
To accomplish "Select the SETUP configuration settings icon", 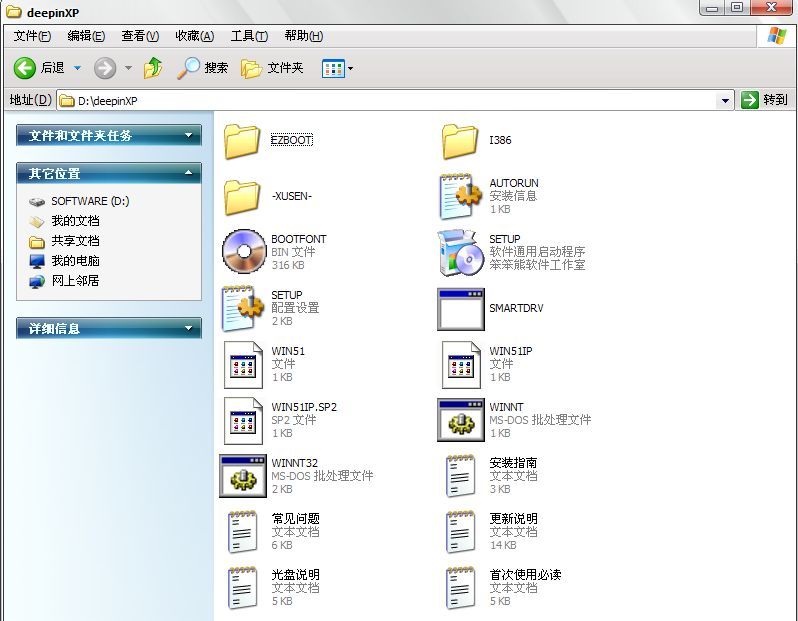I will 243,308.
